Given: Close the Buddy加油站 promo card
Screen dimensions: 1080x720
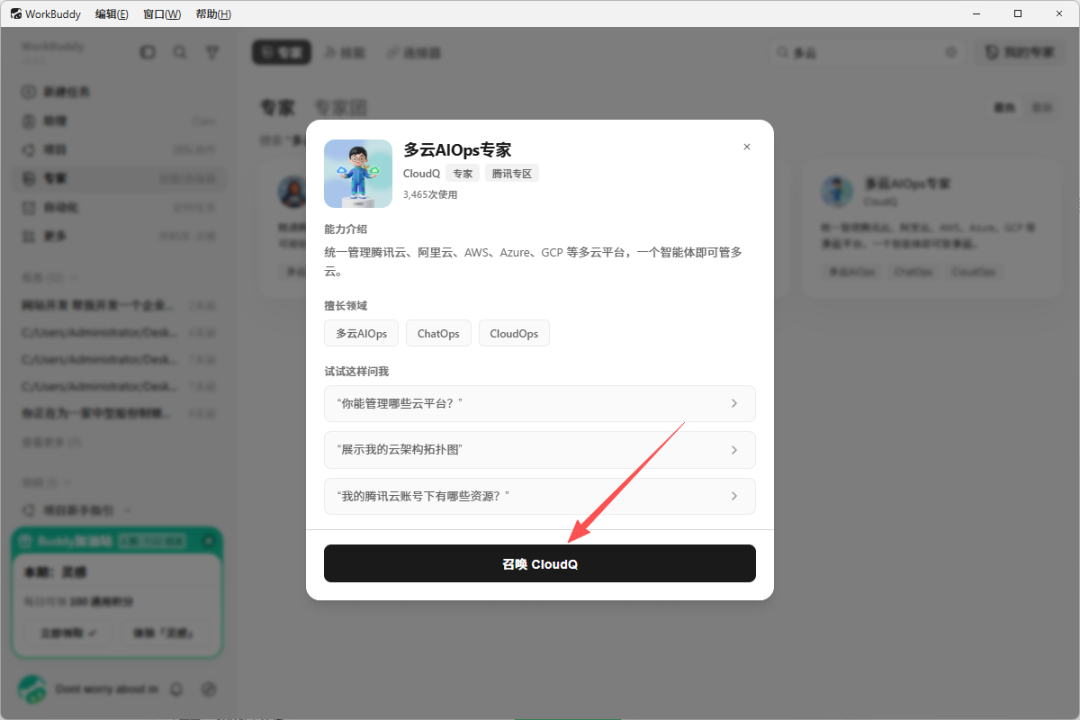Looking at the screenshot, I should coord(209,542).
